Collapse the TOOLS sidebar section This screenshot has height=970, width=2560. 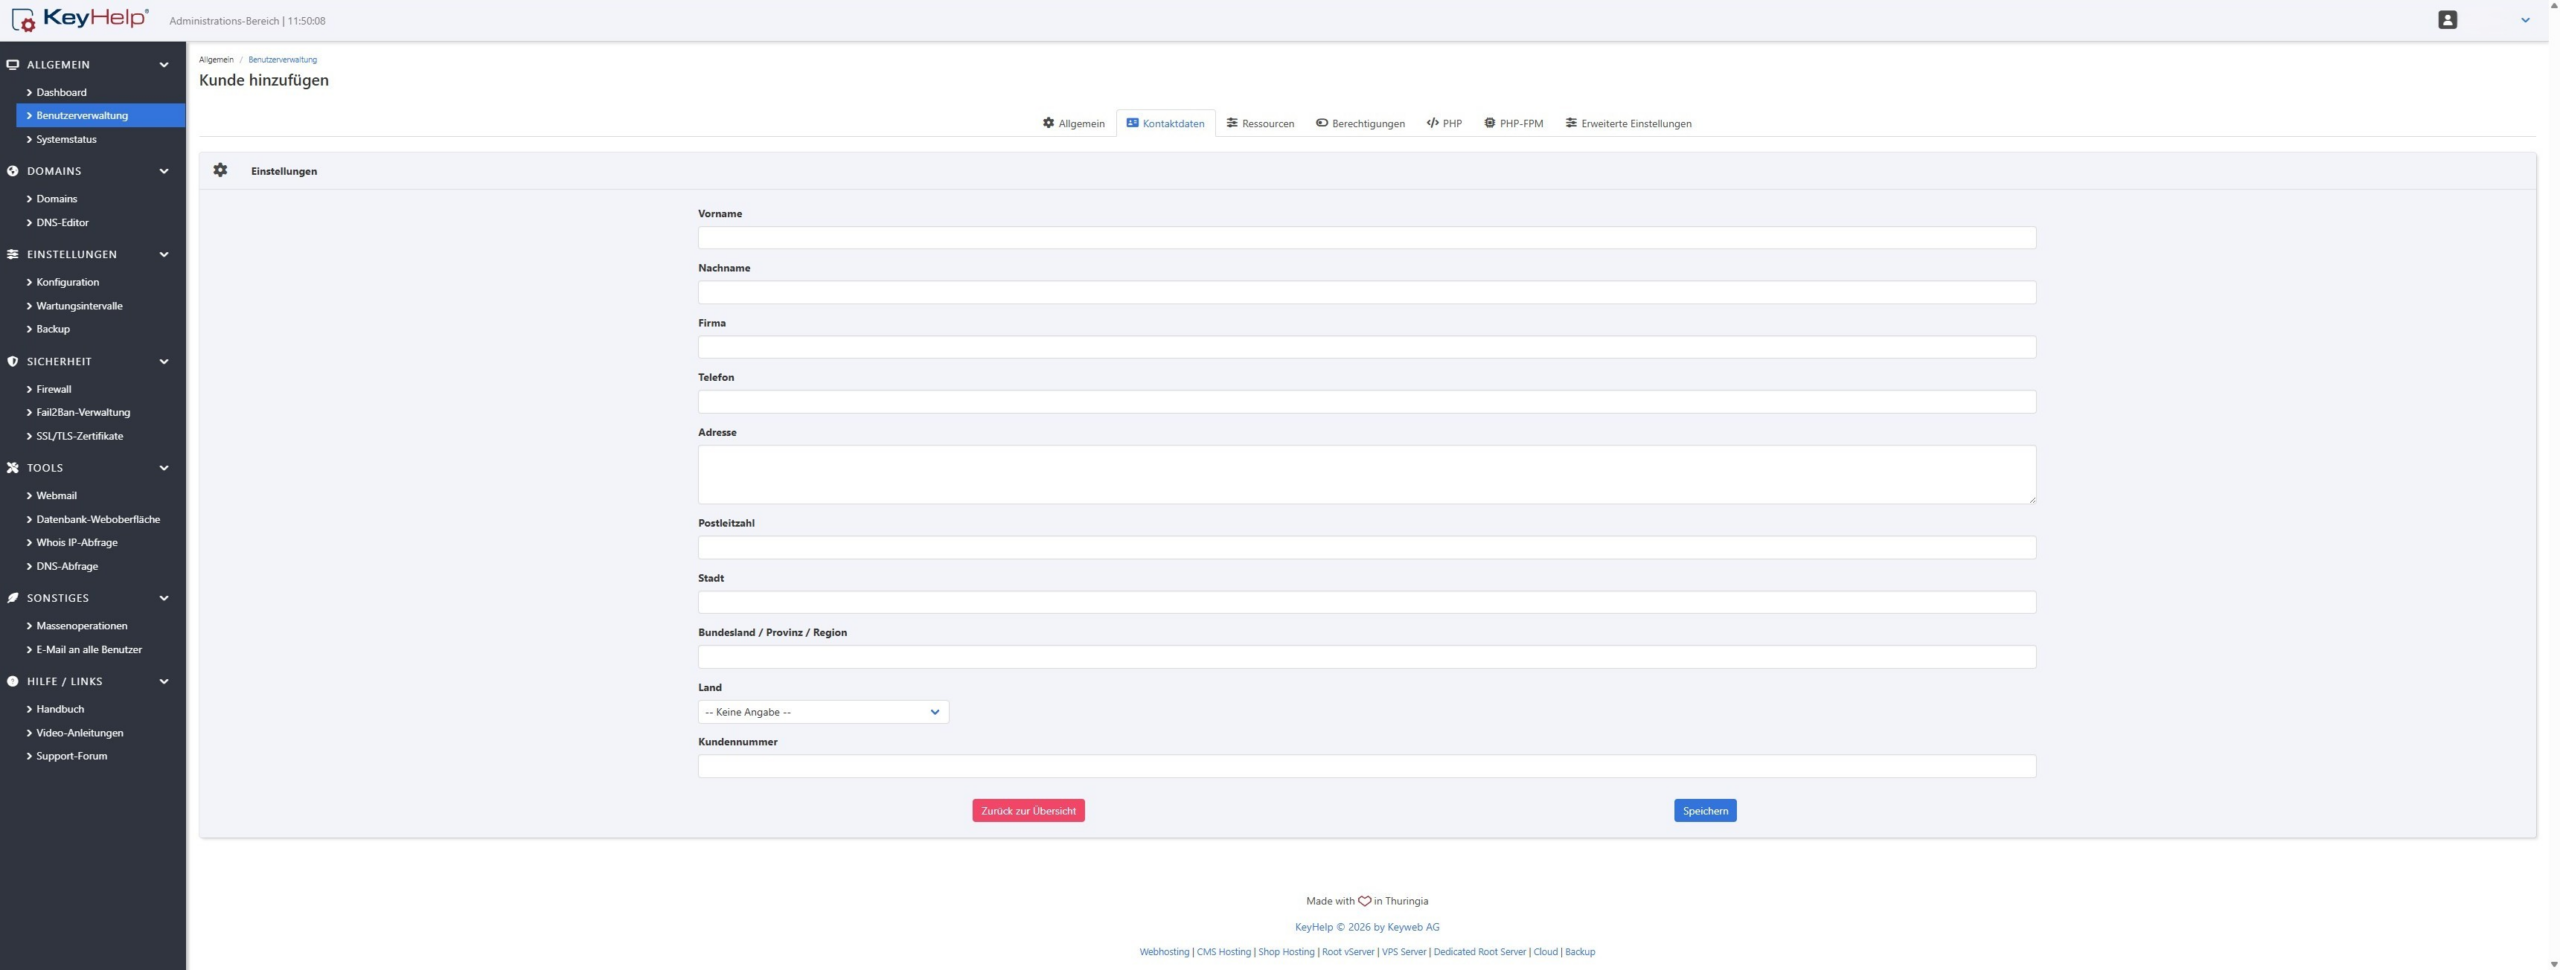tap(164, 468)
